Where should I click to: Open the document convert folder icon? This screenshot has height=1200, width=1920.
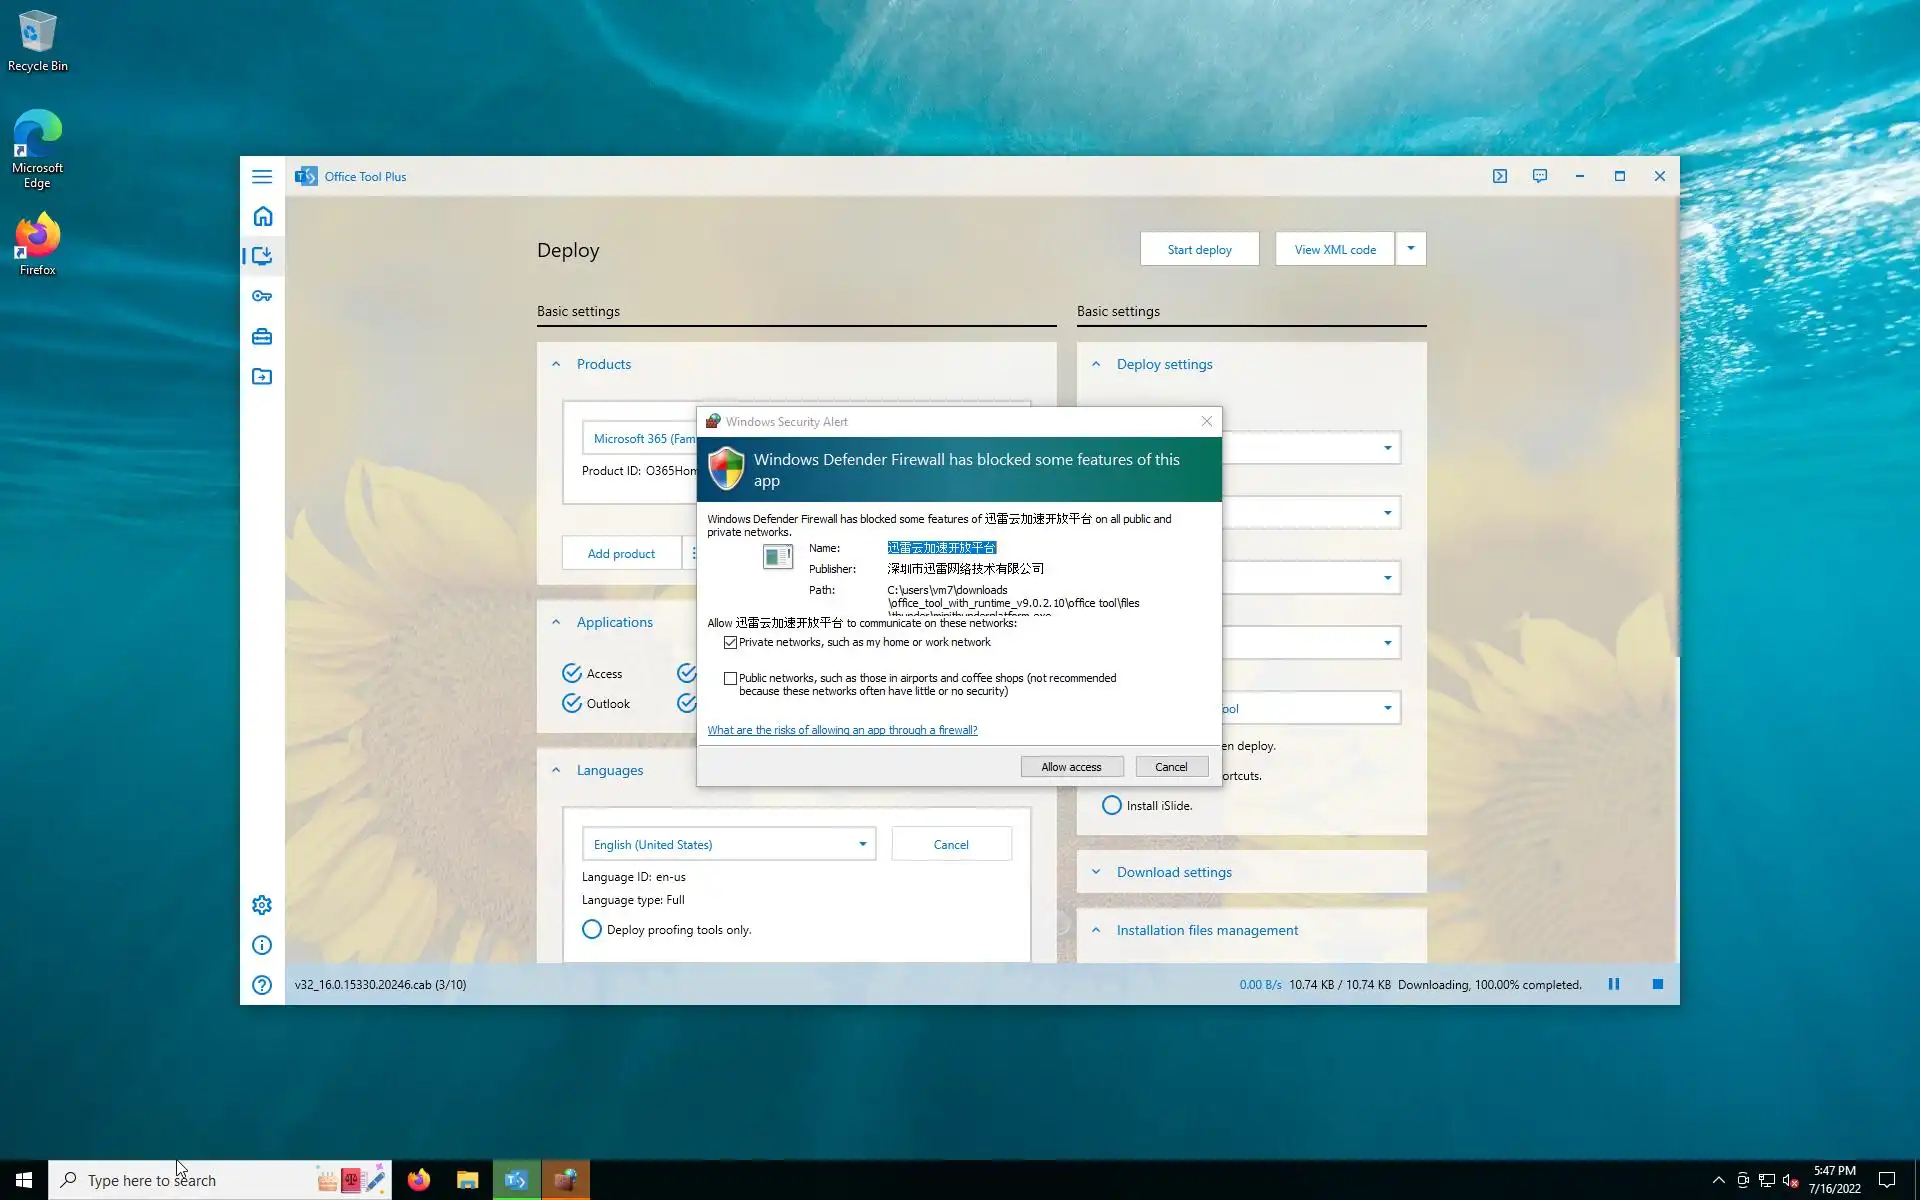[x=262, y=377]
